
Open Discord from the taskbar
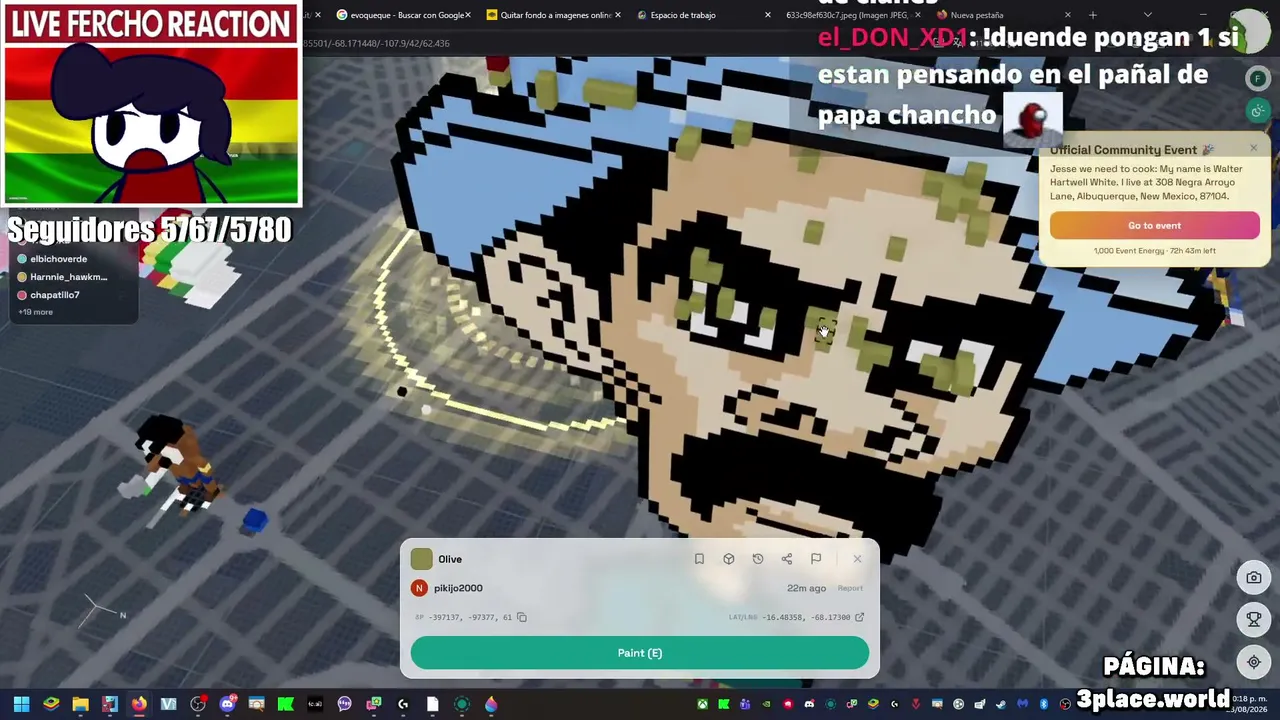pos(227,704)
